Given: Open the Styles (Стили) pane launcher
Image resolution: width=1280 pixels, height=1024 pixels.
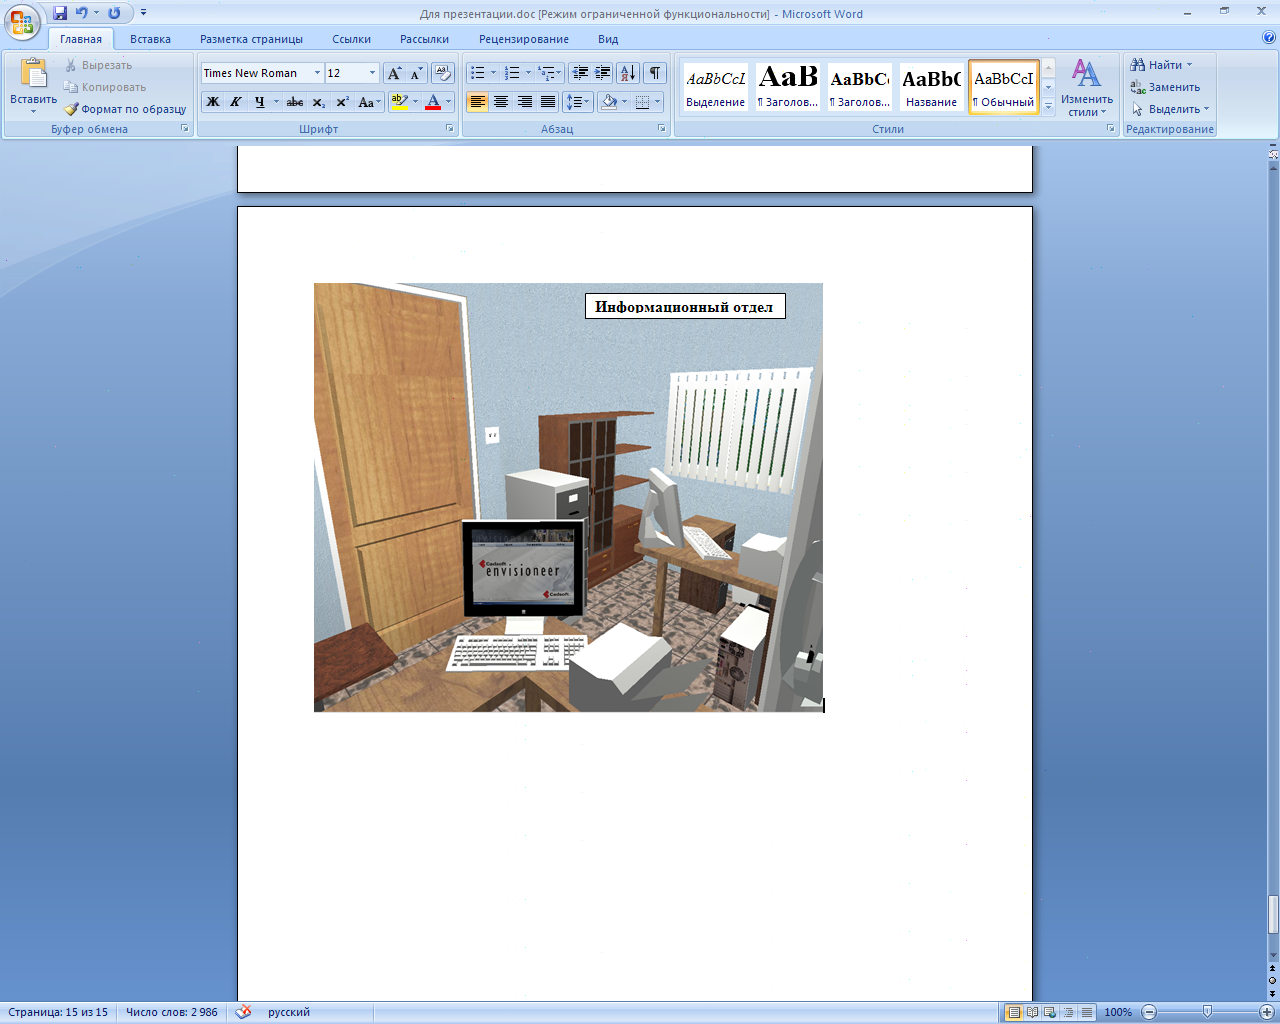Looking at the screenshot, I should click(1110, 129).
